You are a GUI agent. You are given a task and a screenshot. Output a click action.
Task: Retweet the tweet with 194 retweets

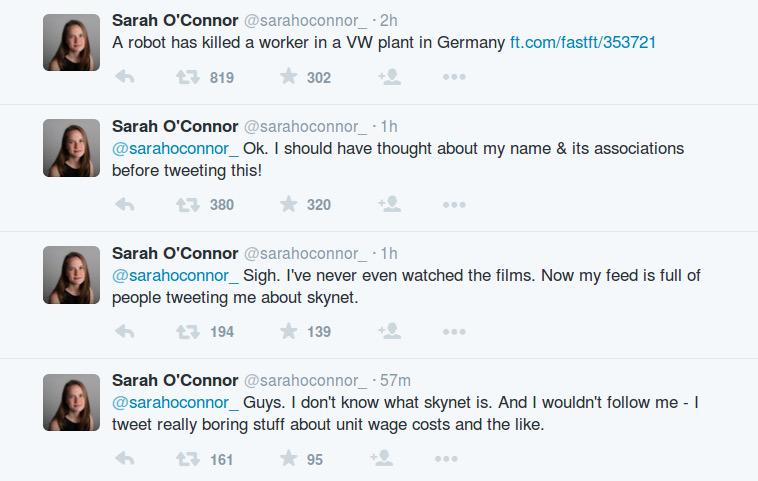tap(187, 331)
